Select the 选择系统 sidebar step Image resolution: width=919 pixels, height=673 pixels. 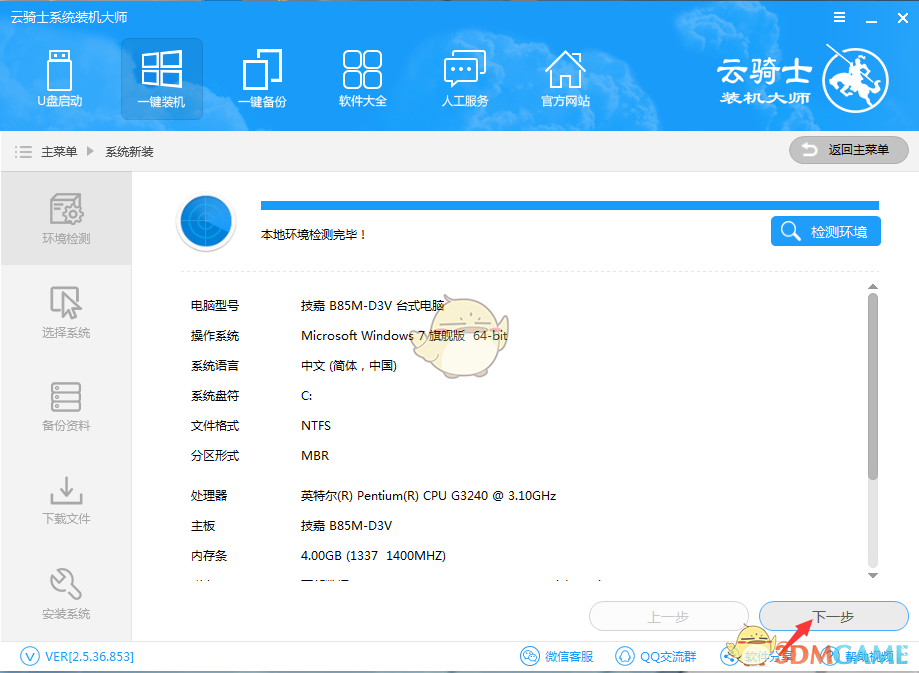[x=66, y=312]
